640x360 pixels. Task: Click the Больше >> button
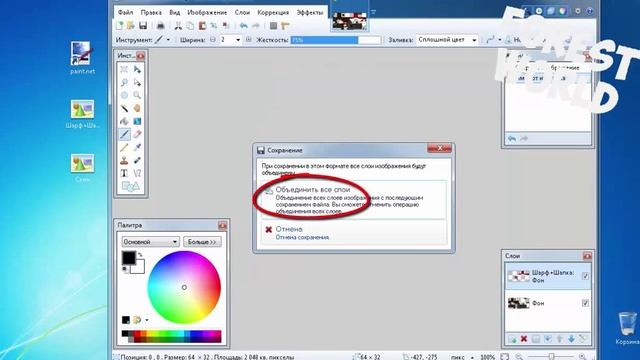coord(202,242)
